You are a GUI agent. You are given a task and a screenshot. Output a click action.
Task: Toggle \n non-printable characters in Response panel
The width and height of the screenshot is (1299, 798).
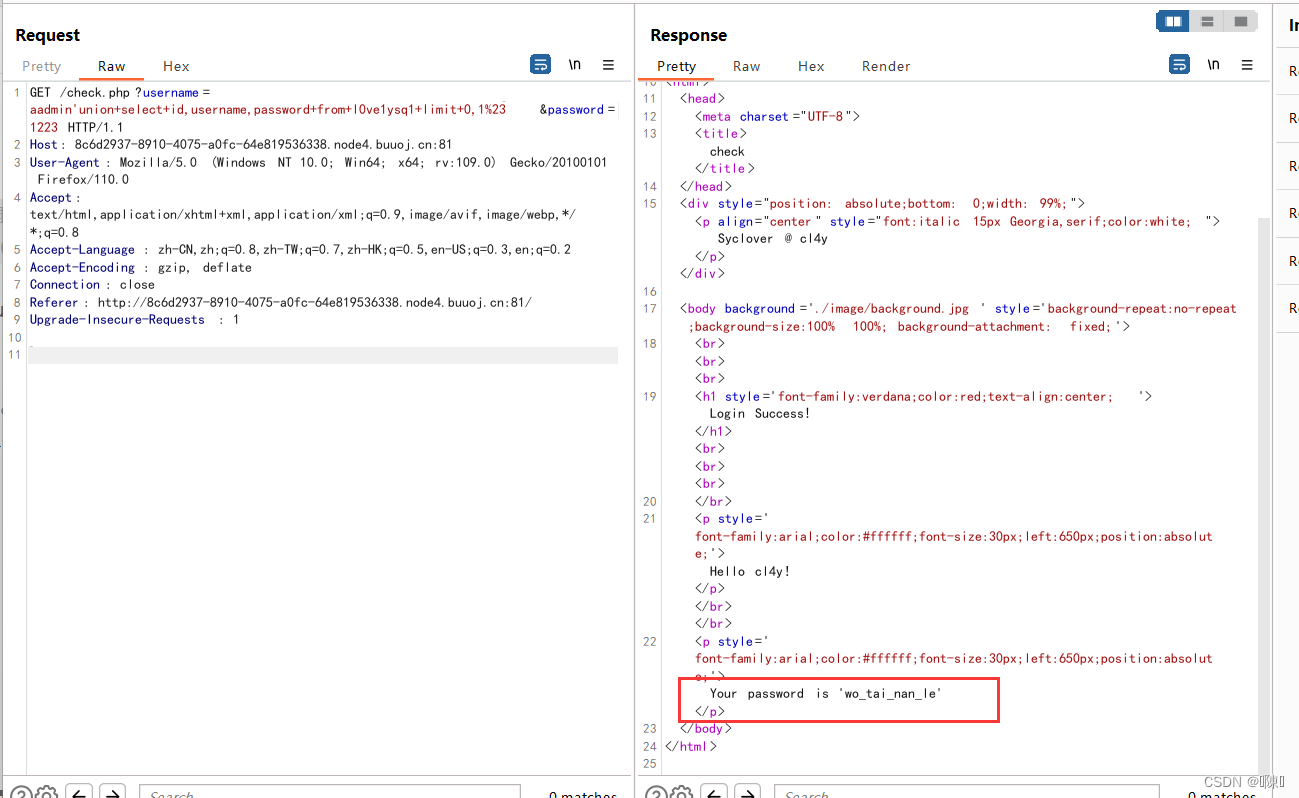click(x=1214, y=65)
